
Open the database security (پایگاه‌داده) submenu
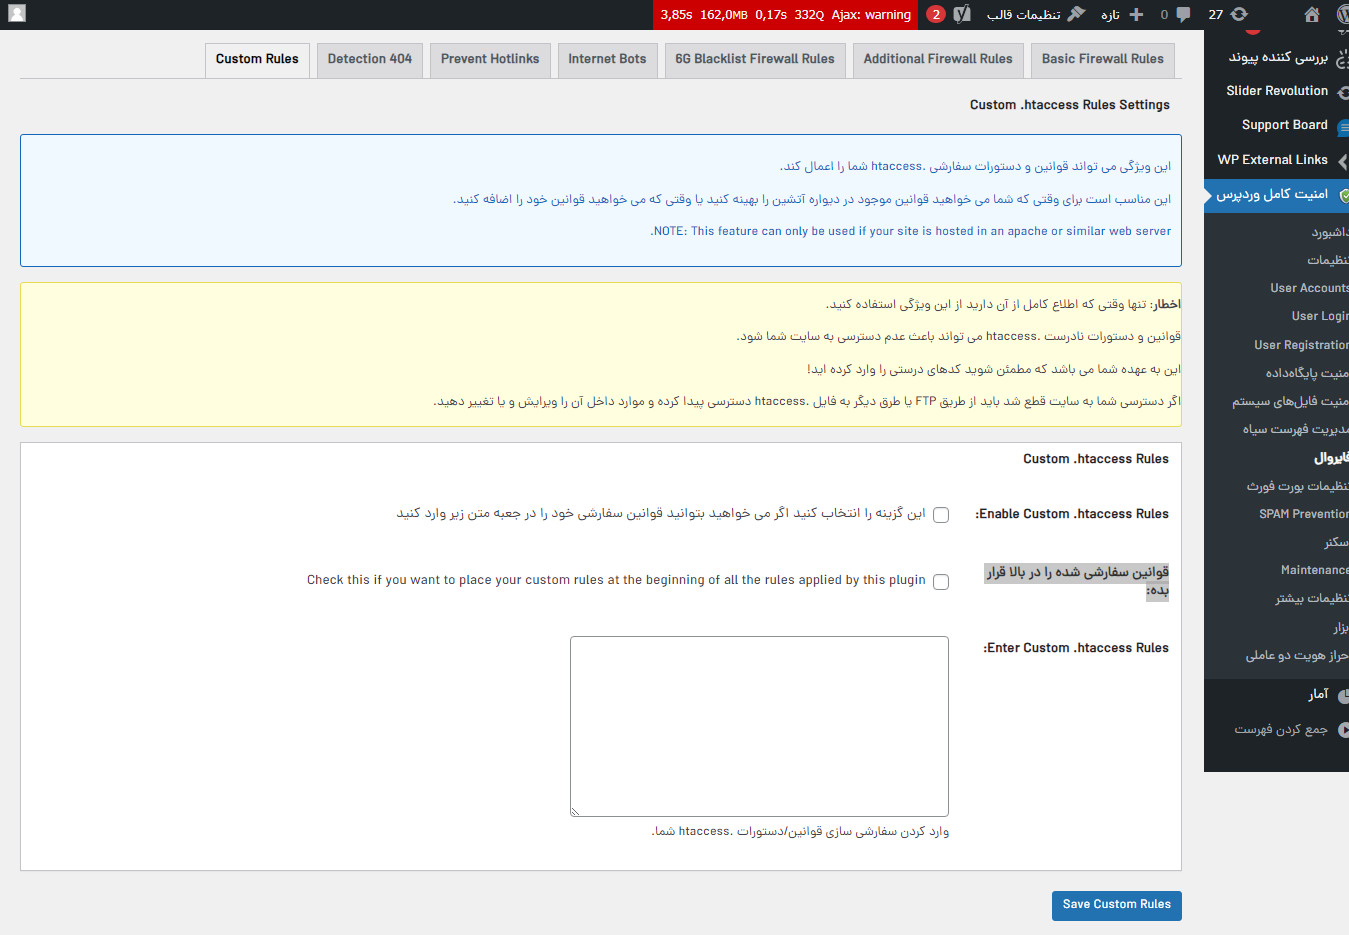click(x=1306, y=373)
